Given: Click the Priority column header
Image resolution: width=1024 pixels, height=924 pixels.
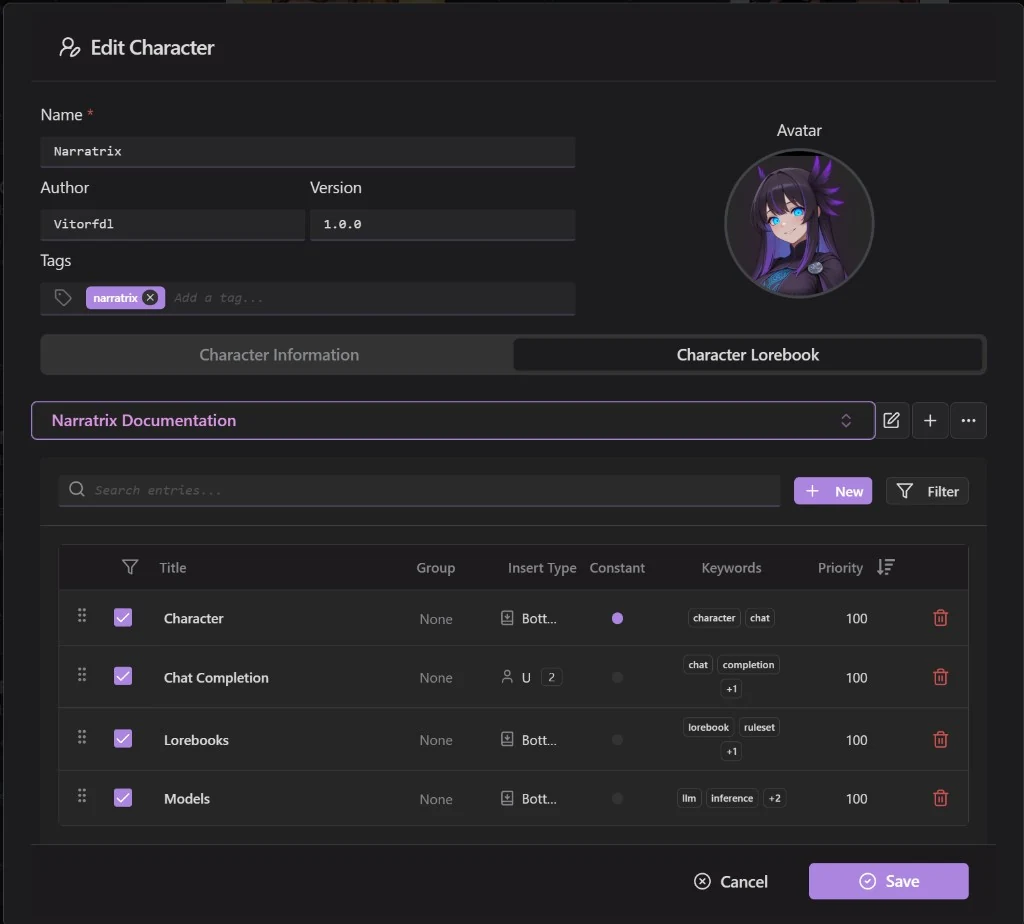Looking at the screenshot, I should pos(840,567).
